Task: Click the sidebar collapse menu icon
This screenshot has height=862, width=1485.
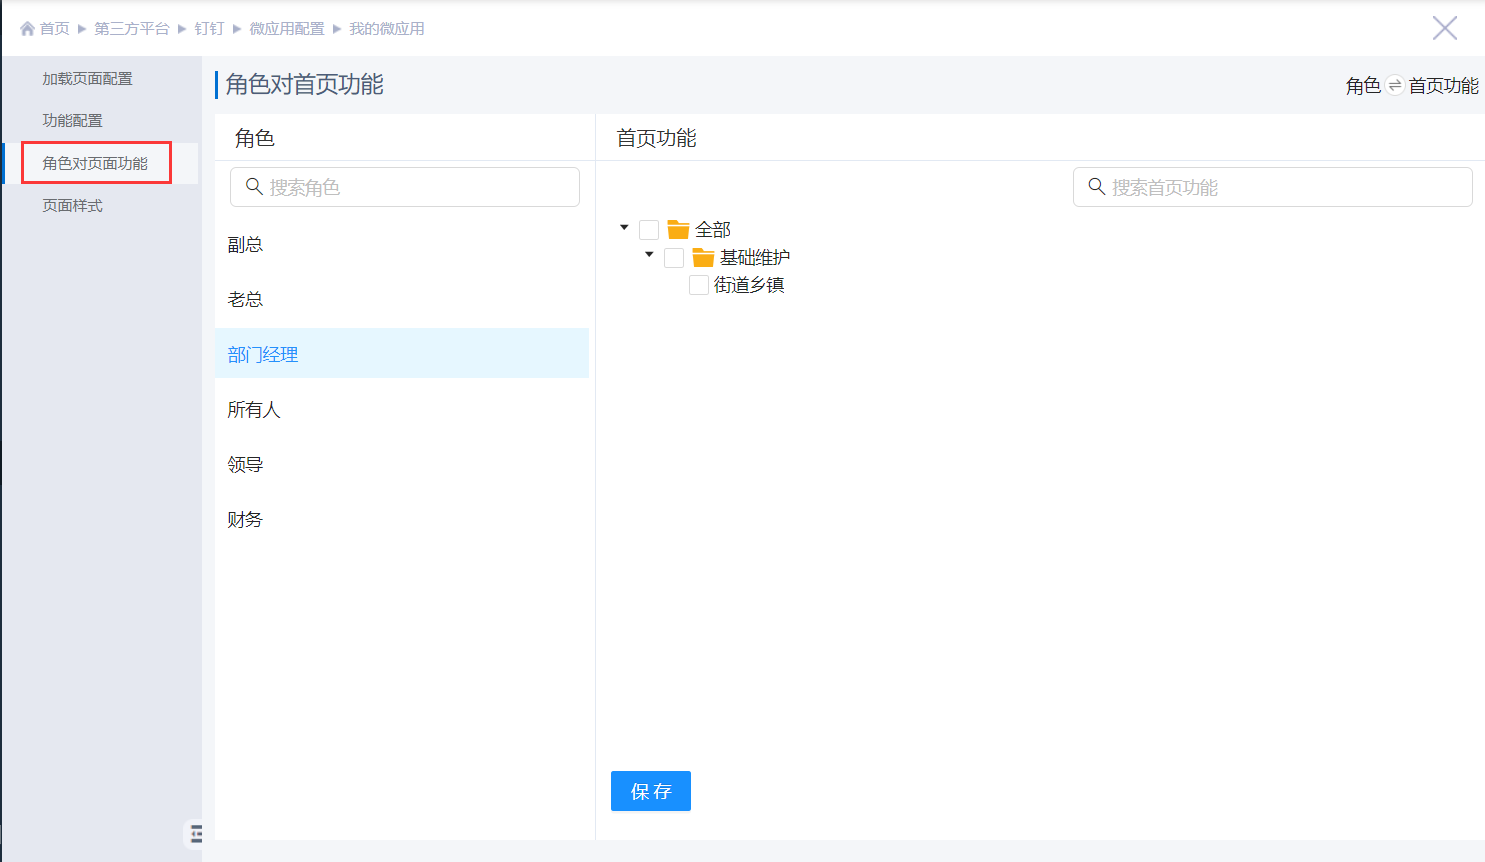Action: point(196,833)
